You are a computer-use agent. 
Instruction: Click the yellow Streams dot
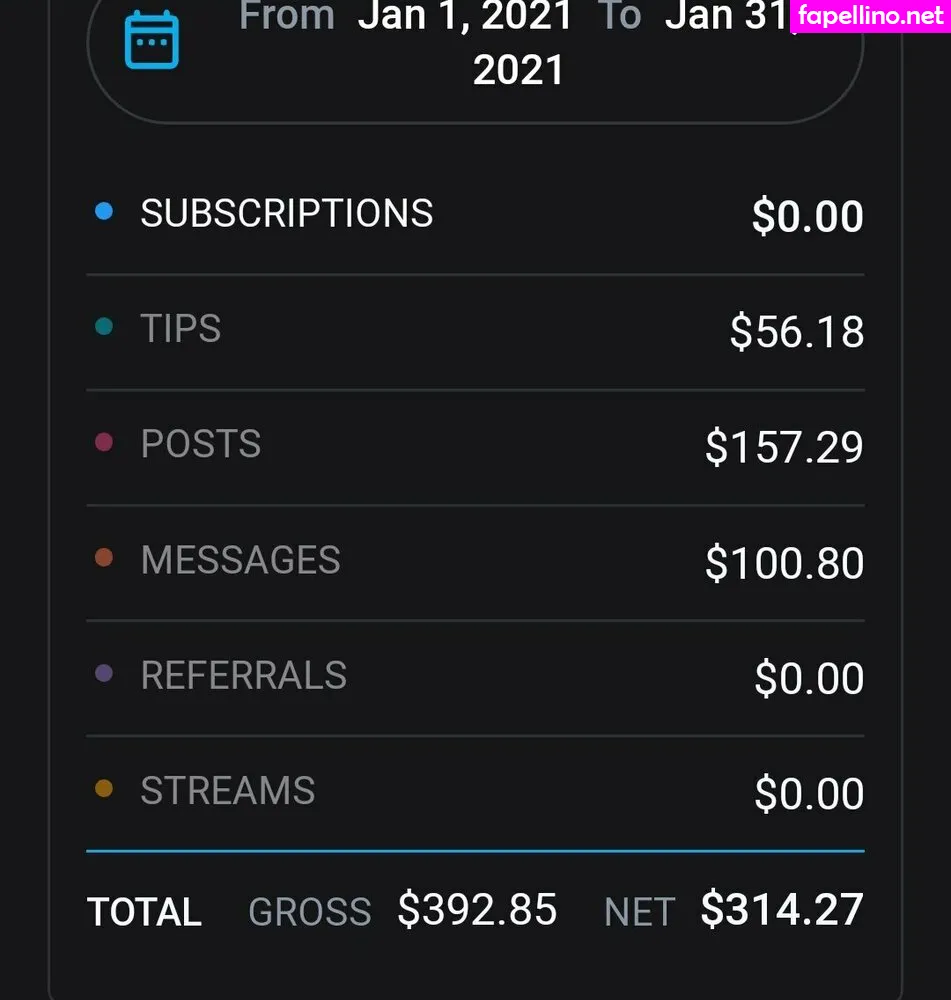coord(103,789)
